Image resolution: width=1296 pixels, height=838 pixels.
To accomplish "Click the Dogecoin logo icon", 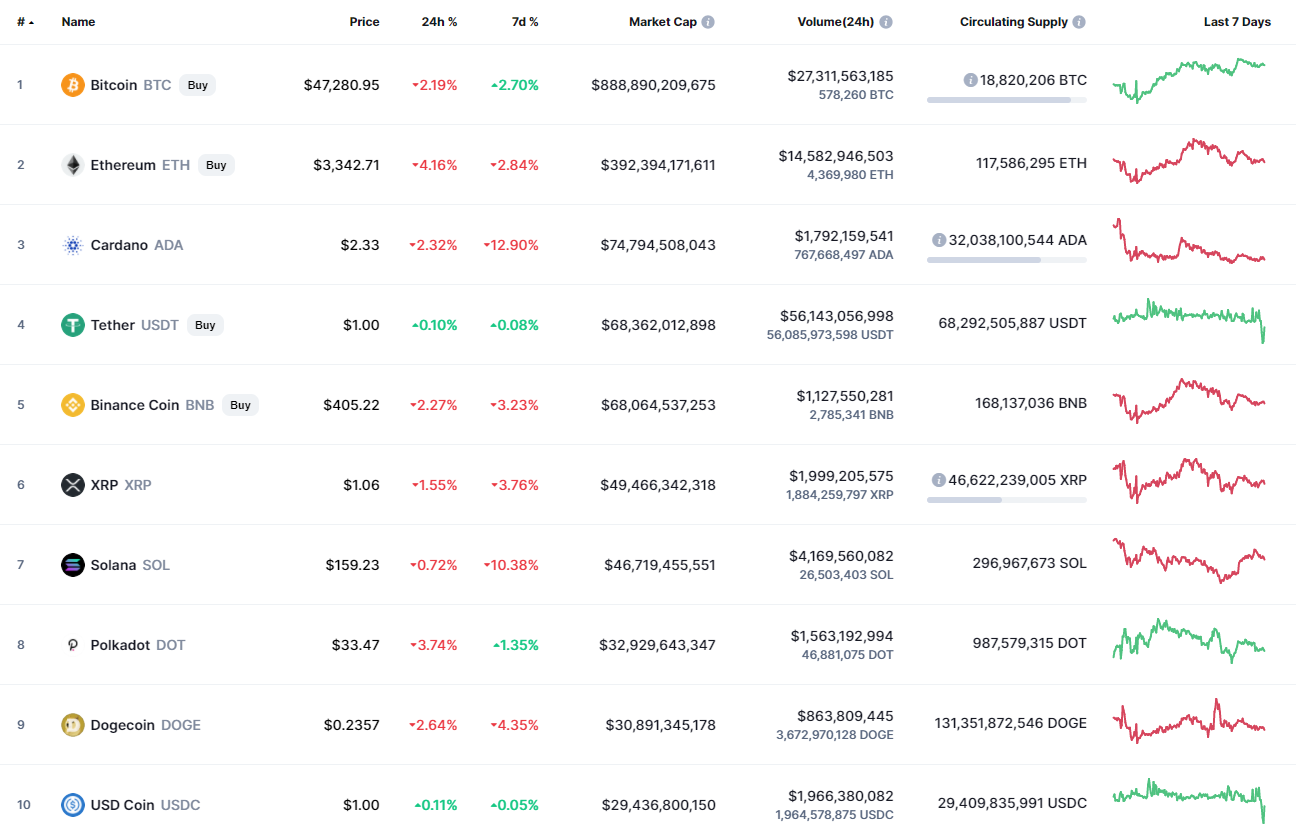I will point(73,725).
